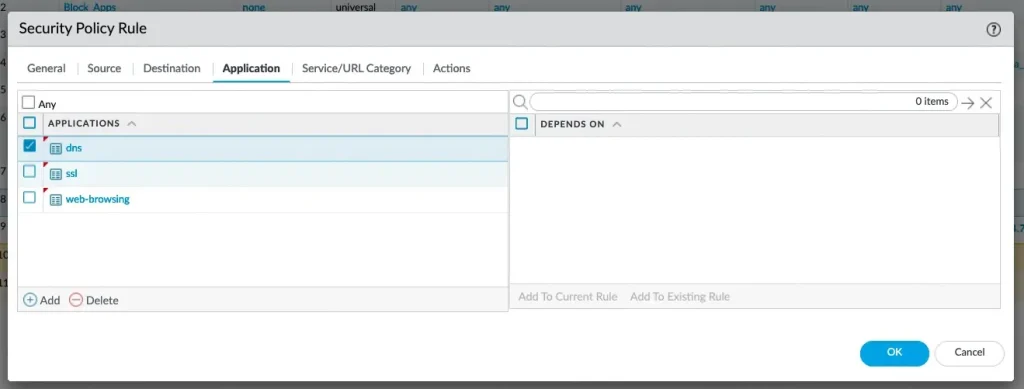Click the ssl application icon
Screen dimensions: 1024x389
(x=56, y=174)
